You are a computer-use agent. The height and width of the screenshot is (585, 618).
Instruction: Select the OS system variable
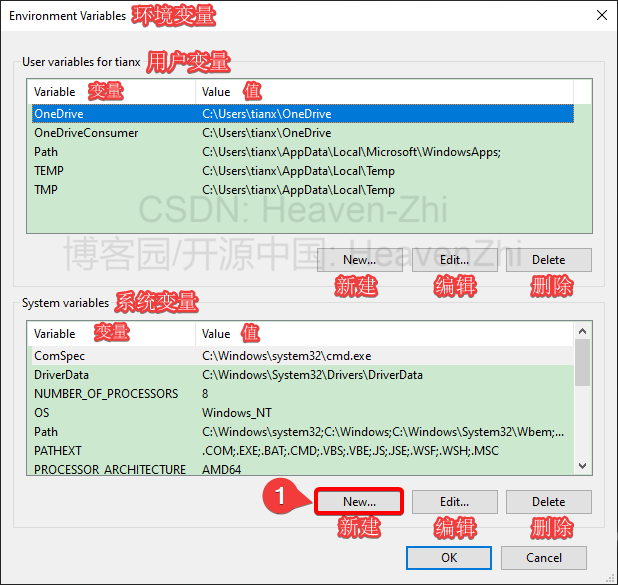pyautogui.click(x=303, y=413)
